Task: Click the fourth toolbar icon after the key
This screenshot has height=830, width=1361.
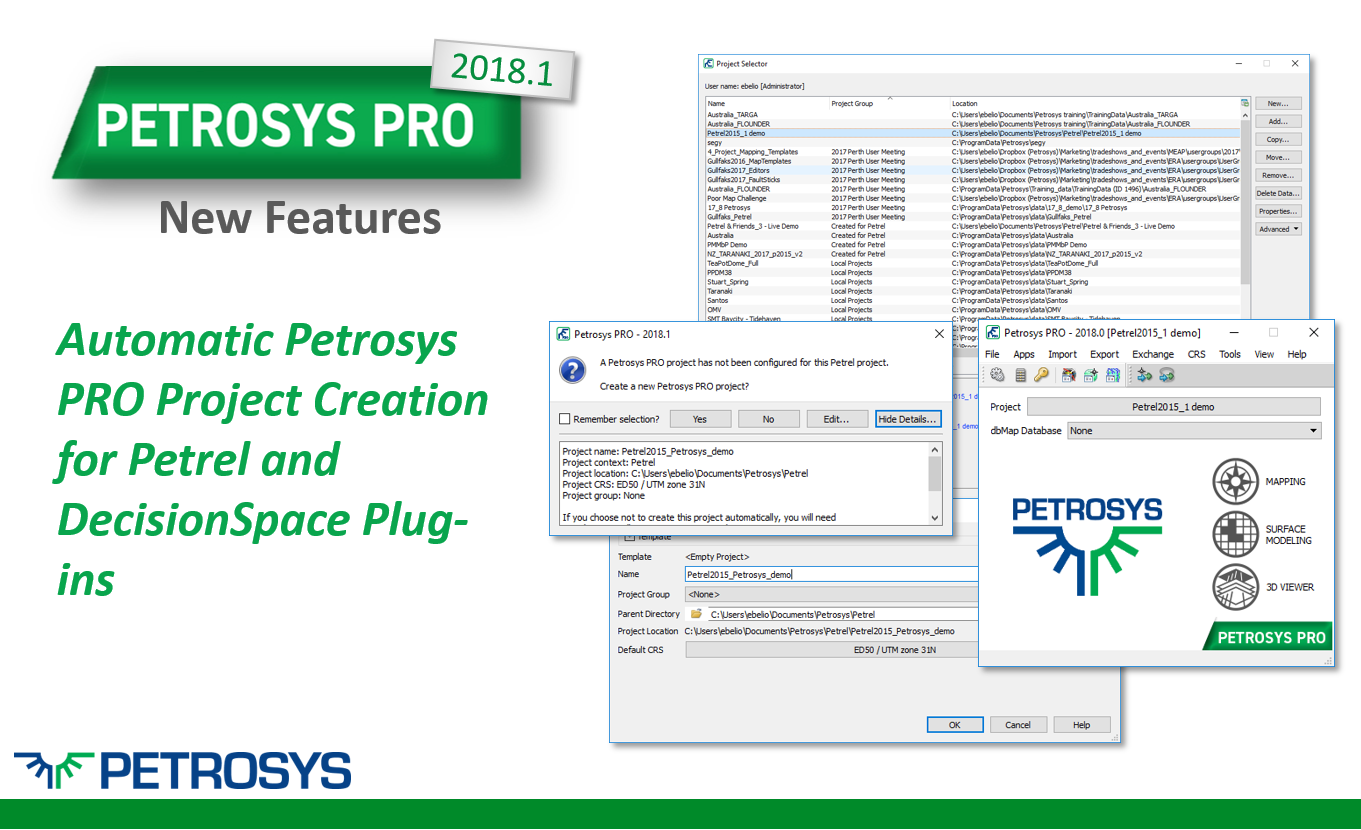Action: [x=1069, y=375]
